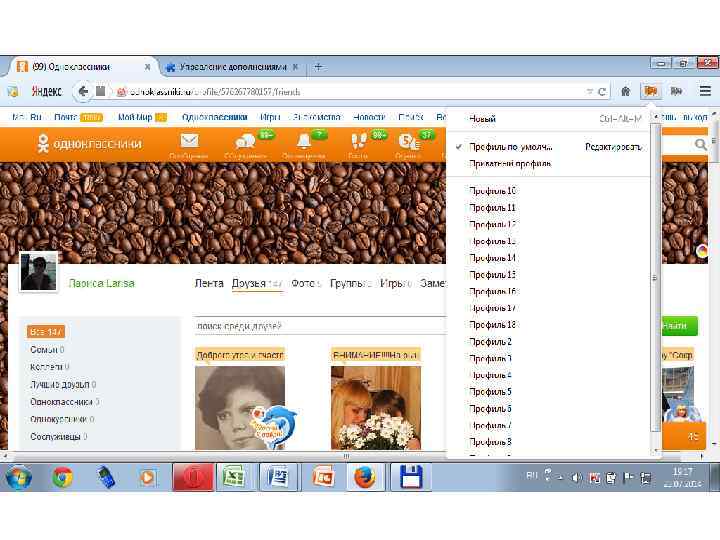Screen dimensions: 720x540
Task: Select Профиль 2 from list
Action: [x=490, y=342]
